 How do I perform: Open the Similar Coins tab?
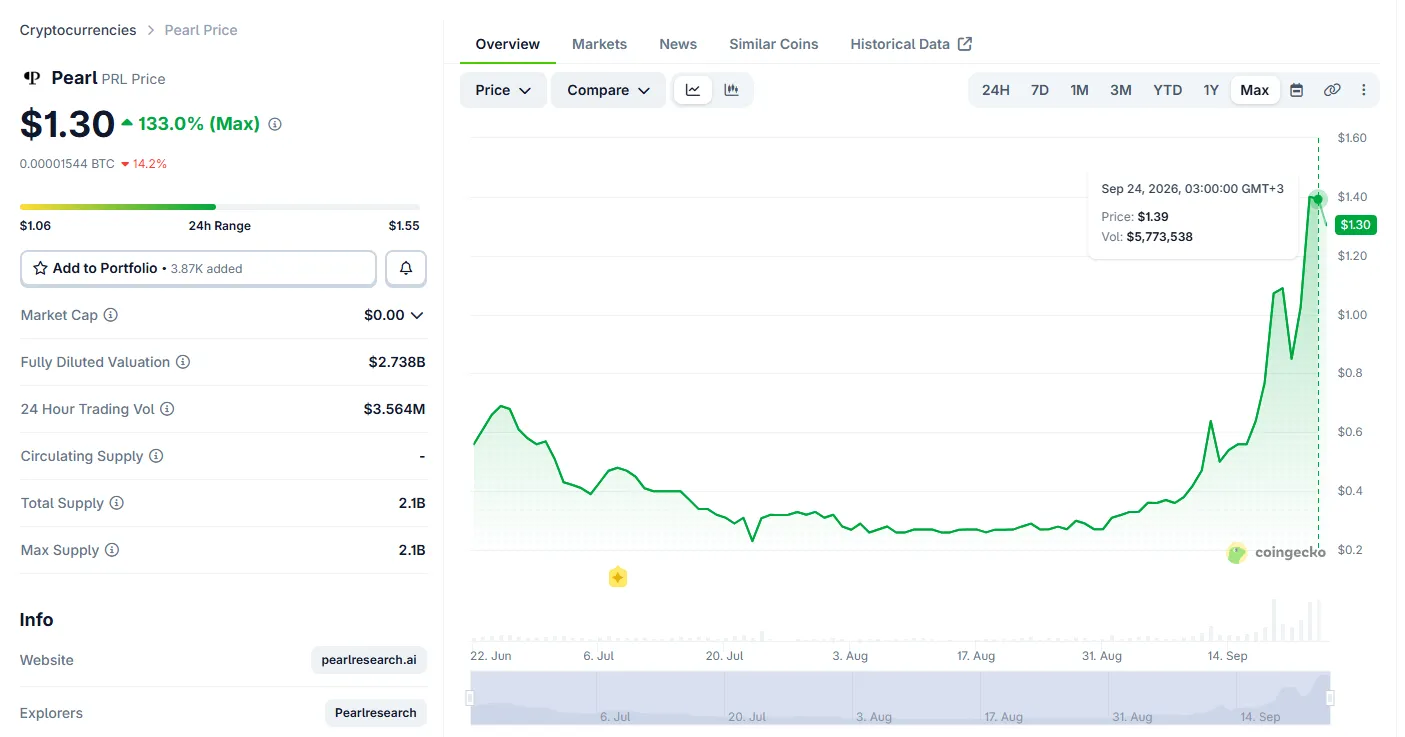coord(774,44)
